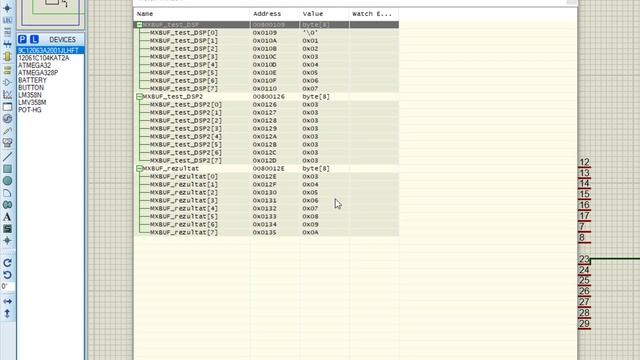Select 9C12063A2001JLHFT in devices list
Screen dimensions: 640x360
pyautogui.click(x=51, y=51)
